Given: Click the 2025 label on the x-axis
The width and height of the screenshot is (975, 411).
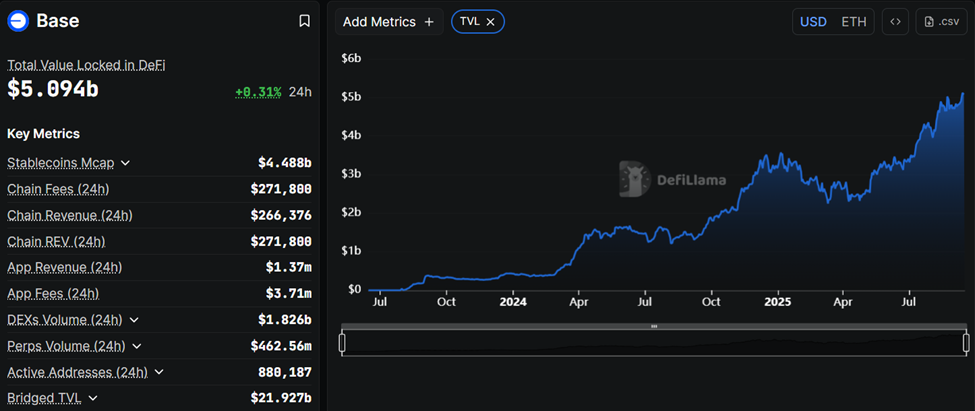Looking at the screenshot, I should click(x=777, y=302).
